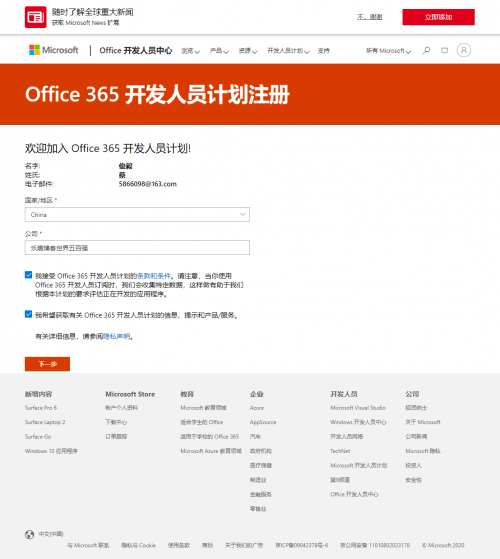Click the Microsoft logo
Image resolution: width=500 pixels, height=559 pixels.
[x=53, y=50]
